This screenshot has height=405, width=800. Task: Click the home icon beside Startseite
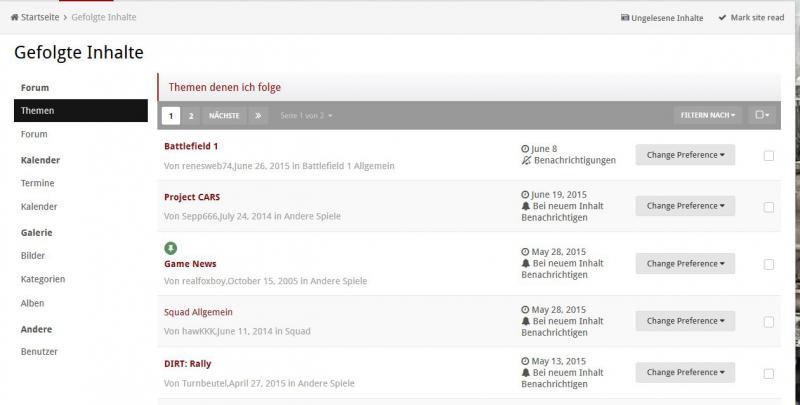click(x=14, y=18)
